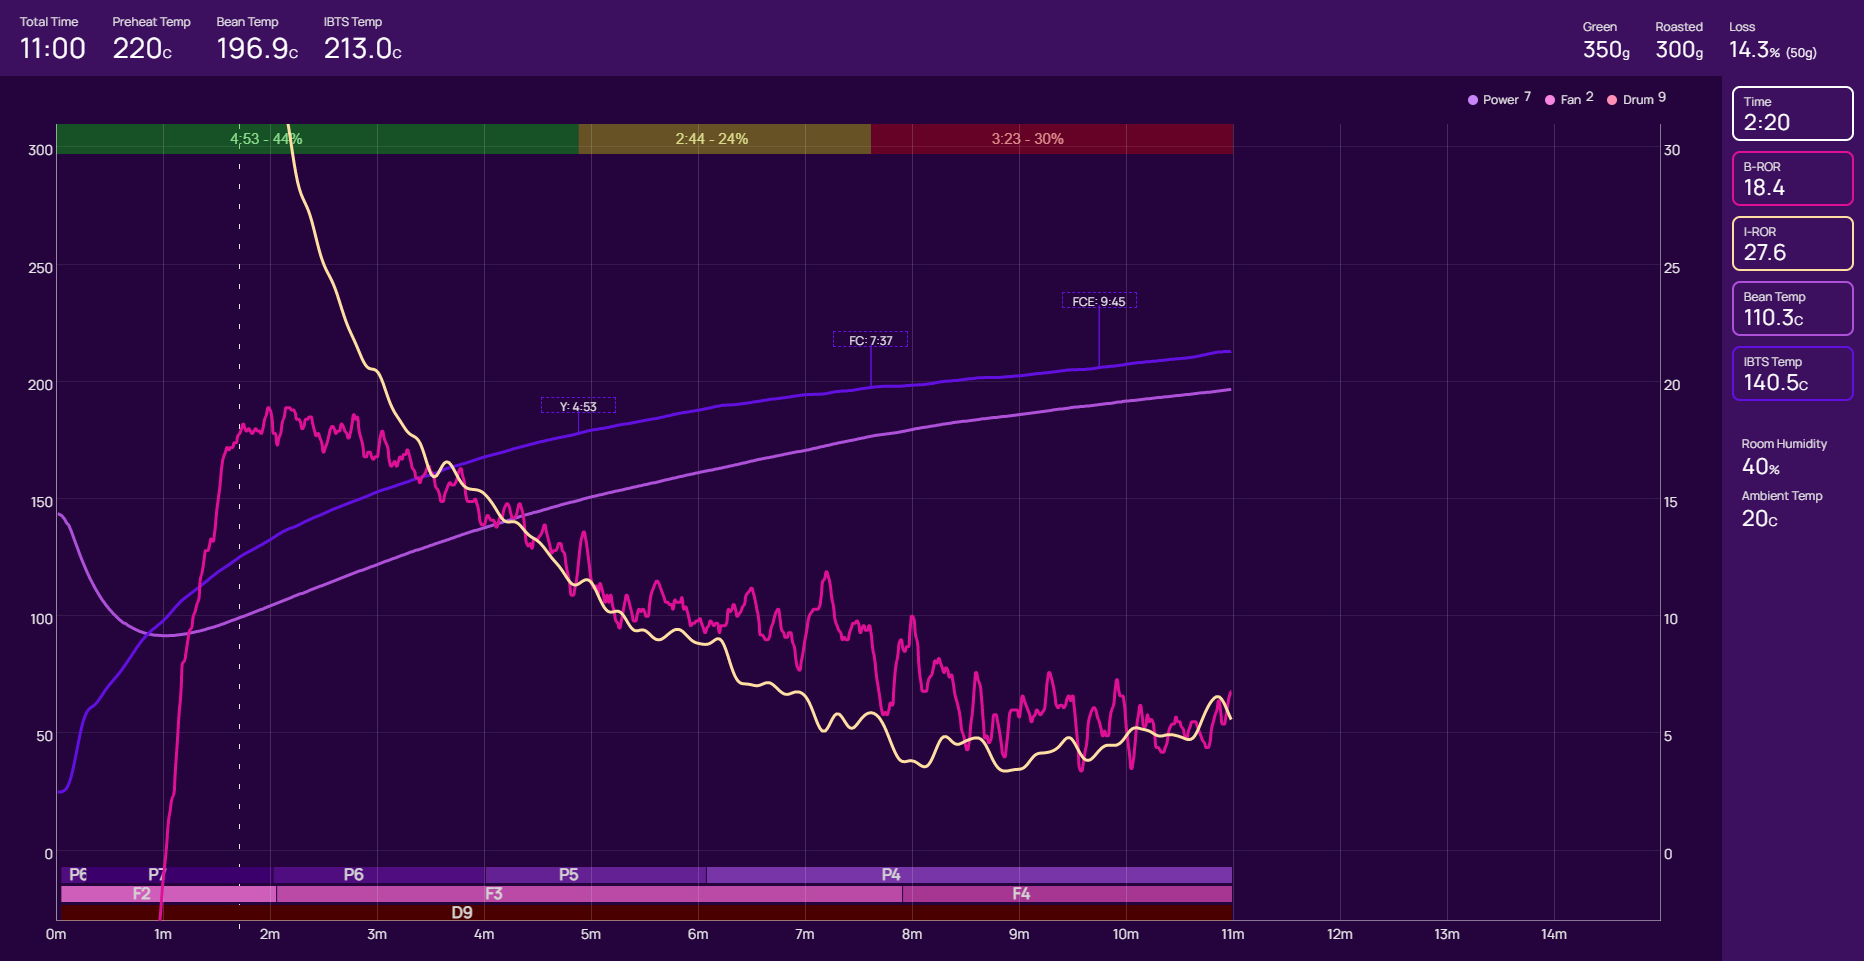Click the Y: 4:53 yellowing marker
1864x961 pixels.
(578, 406)
